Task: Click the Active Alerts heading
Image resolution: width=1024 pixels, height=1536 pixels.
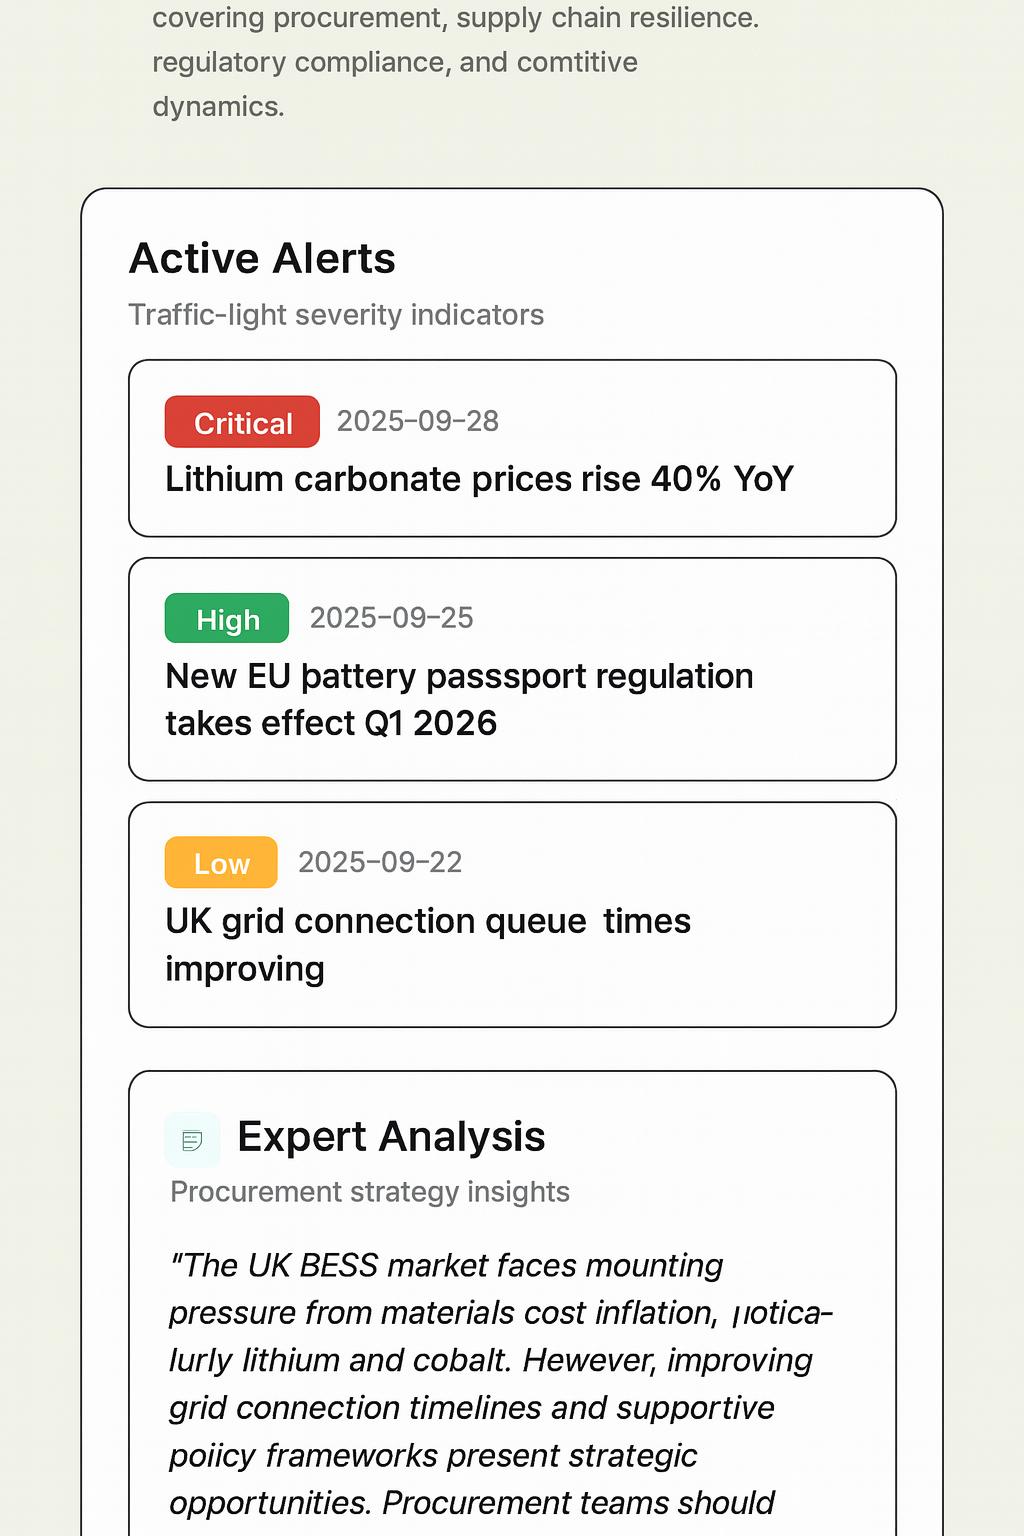Action: coord(262,259)
